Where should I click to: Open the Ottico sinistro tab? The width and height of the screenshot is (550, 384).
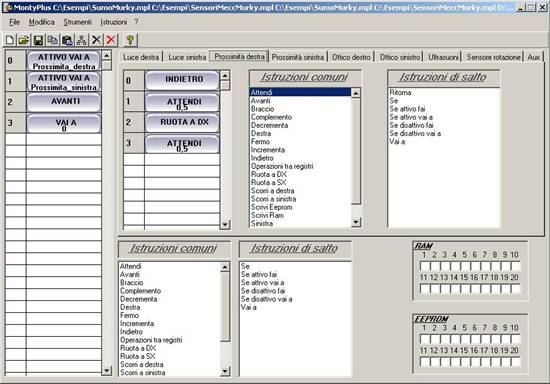tap(400, 57)
